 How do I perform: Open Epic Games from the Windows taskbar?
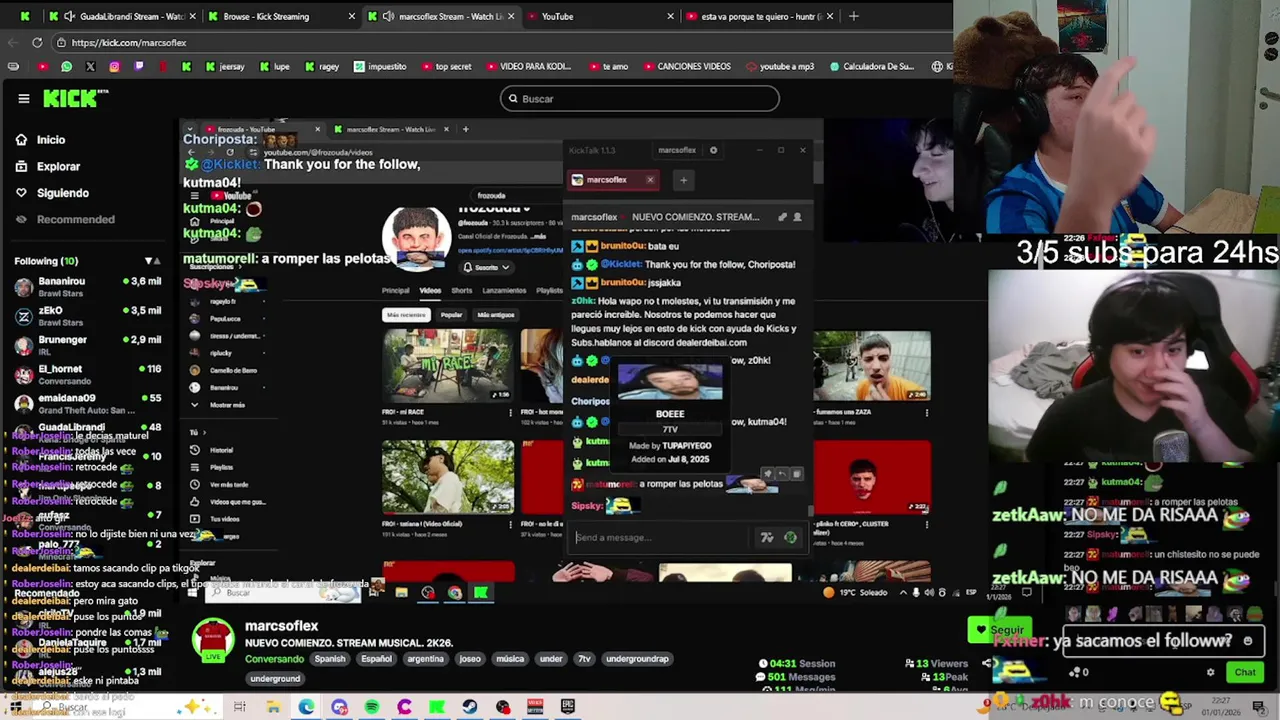[x=568, y=707]
